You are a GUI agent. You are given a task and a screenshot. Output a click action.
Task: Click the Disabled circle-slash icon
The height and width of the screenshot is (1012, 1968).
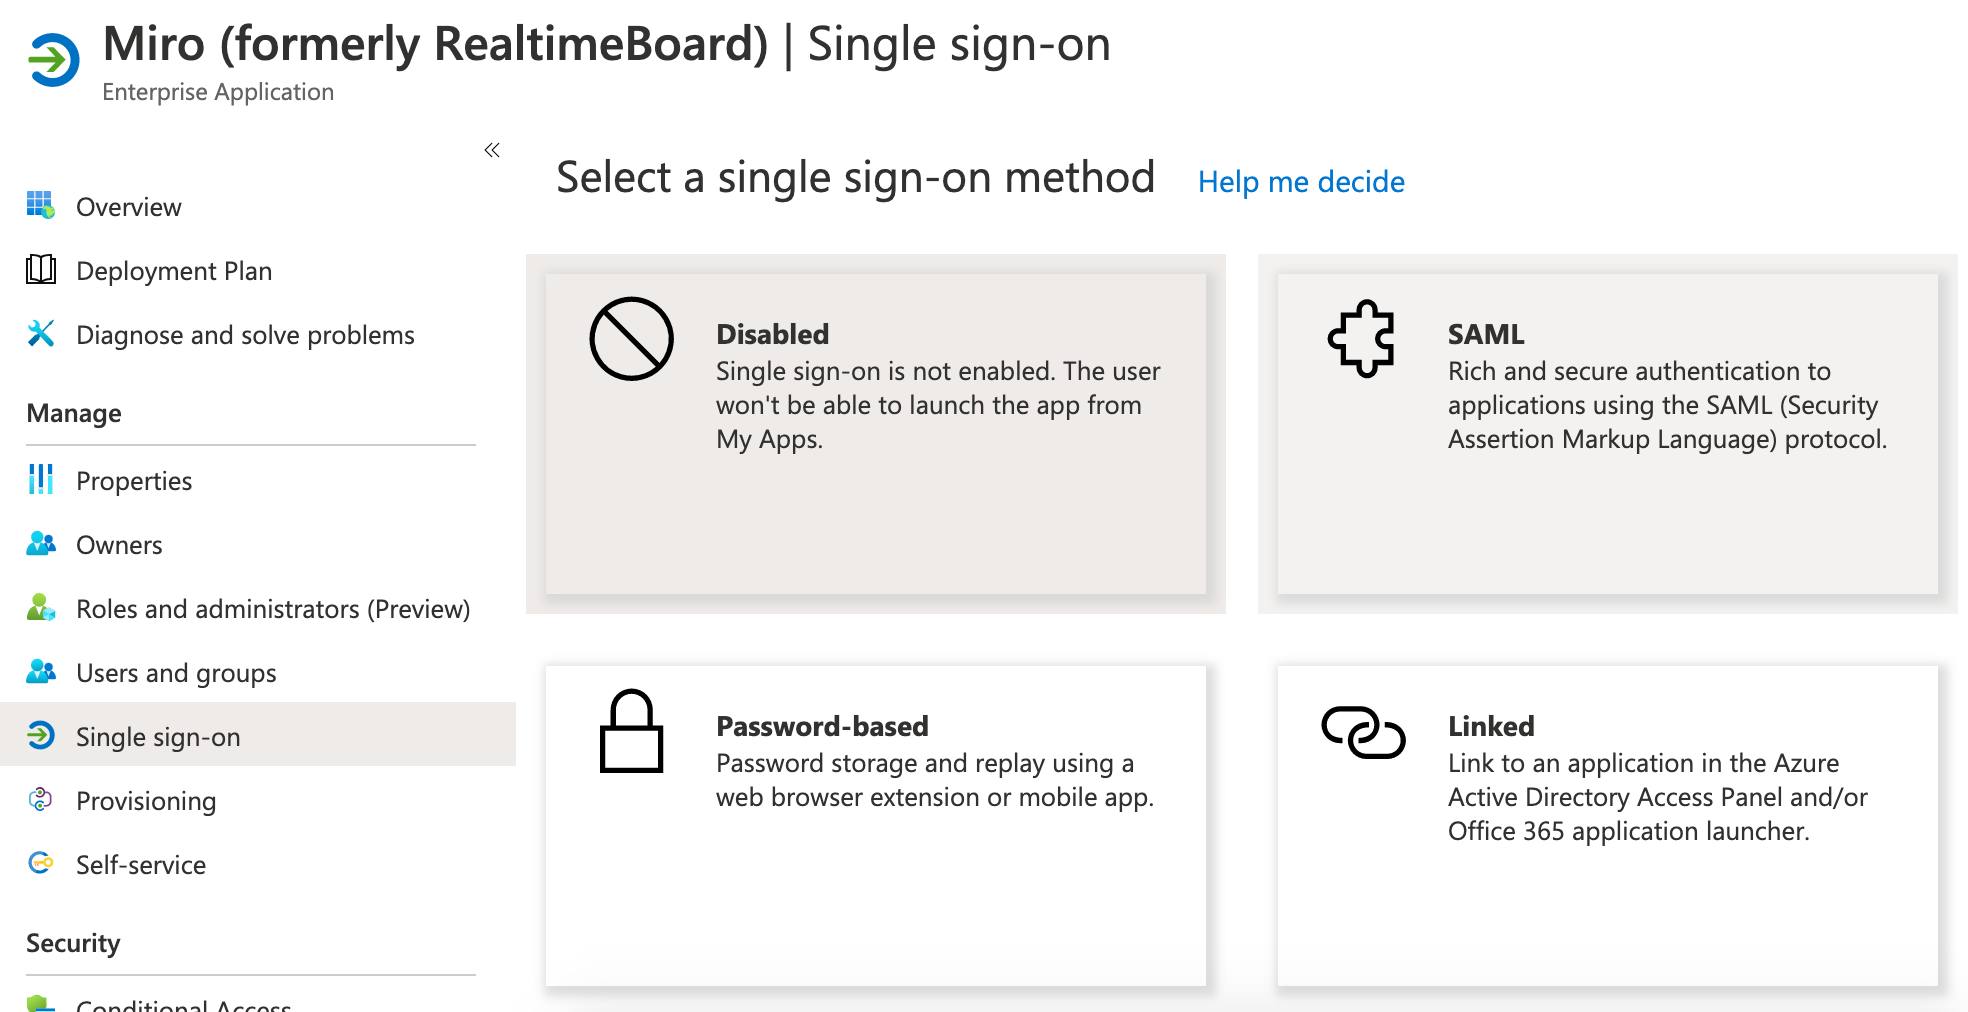pos(631,339)
